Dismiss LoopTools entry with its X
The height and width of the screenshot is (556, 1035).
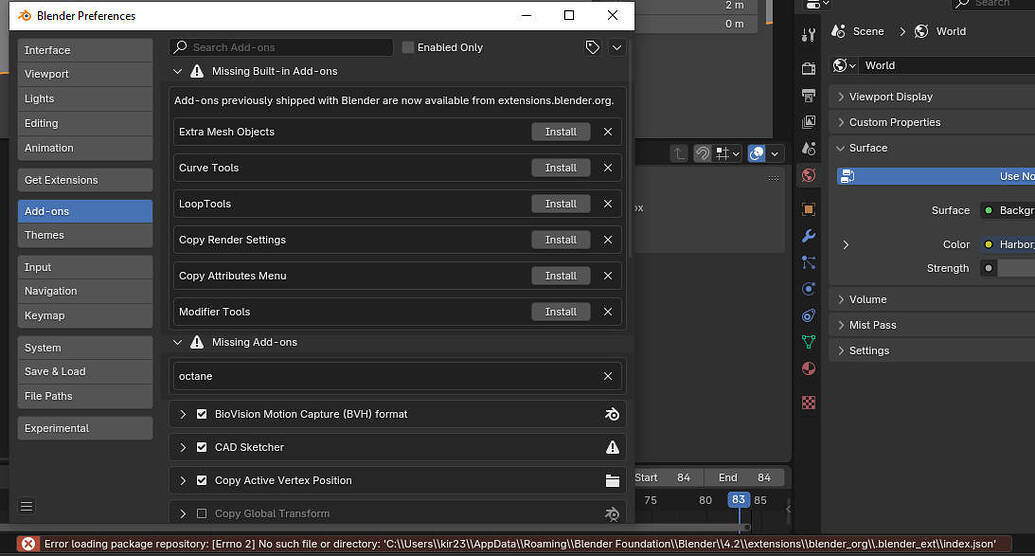(608, 204)
